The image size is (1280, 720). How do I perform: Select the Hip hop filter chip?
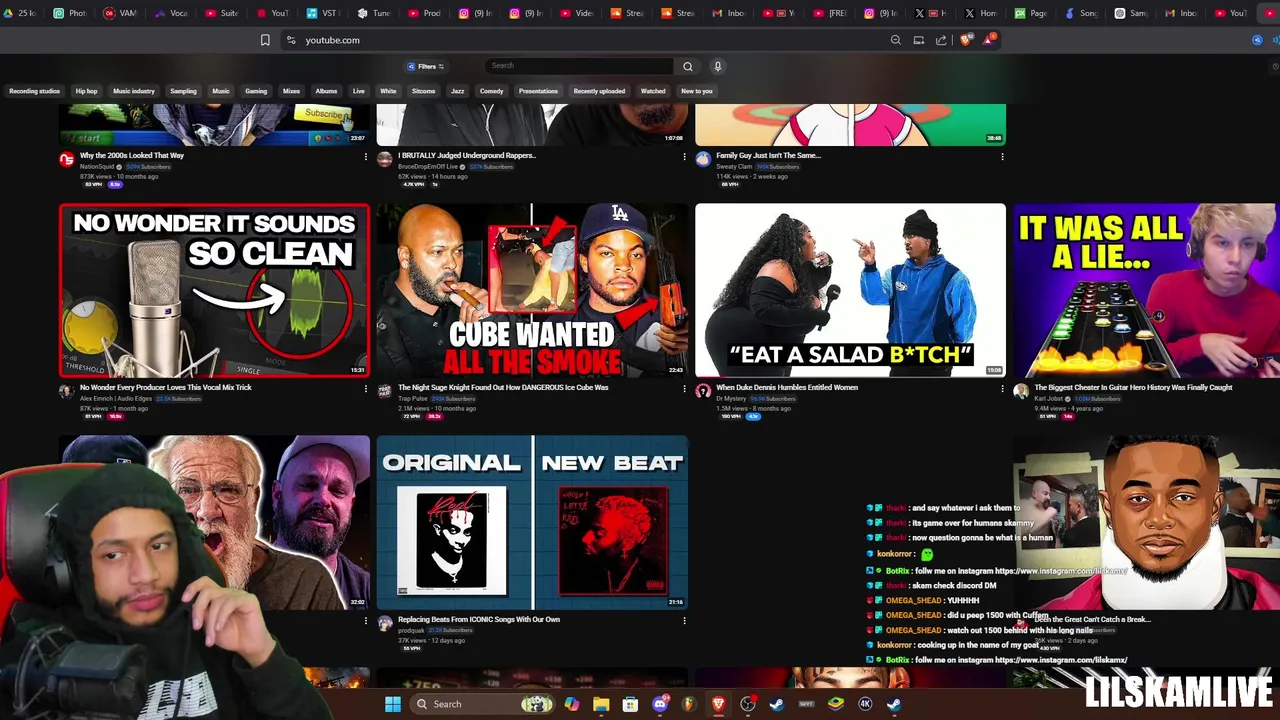[86, 91]
